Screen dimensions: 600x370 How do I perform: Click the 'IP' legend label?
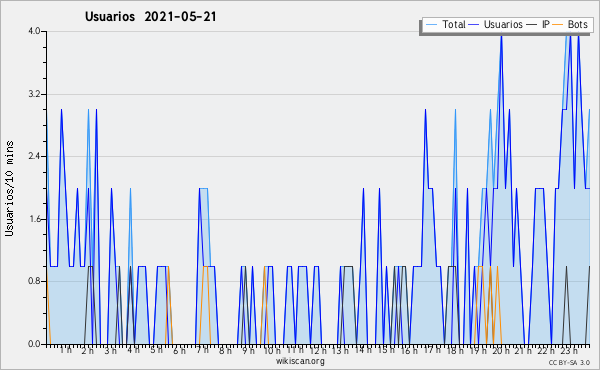coord(545,24)
